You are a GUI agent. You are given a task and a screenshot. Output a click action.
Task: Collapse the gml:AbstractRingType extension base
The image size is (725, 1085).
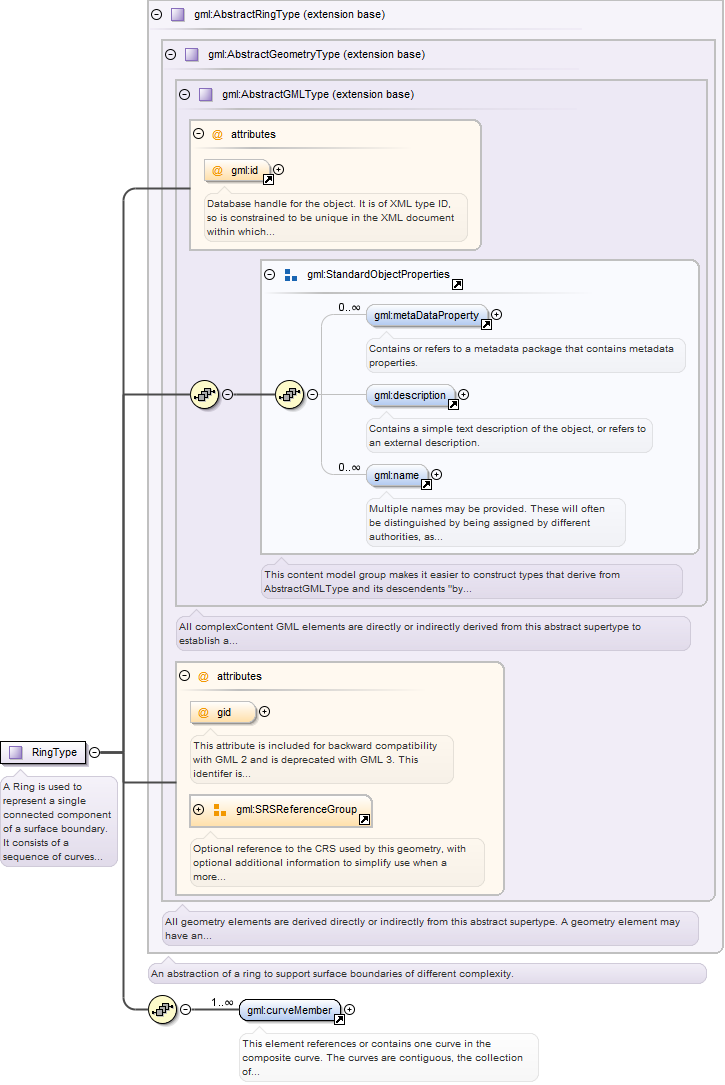click(x=156, y=15)
